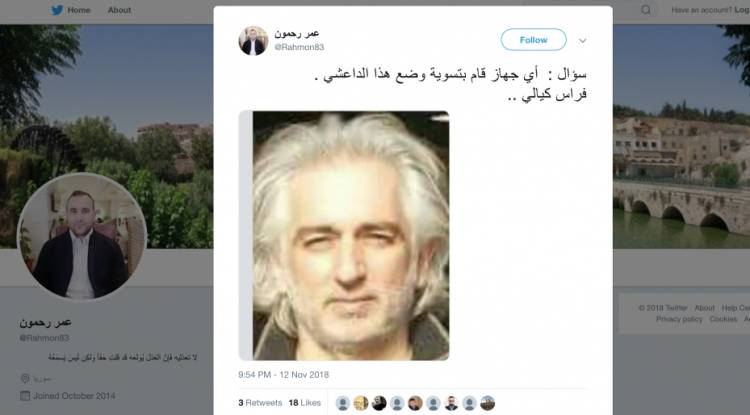Open the @Rahmon83 handle link in tweet
Image resolution: width=750 pixels, height=415 pixels.
299,47
